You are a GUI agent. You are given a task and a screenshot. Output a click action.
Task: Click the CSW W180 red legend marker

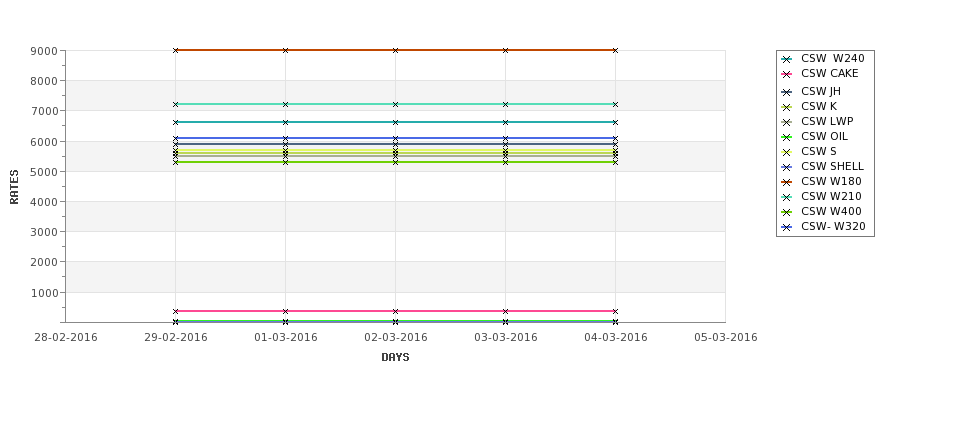(x=786, y=182)
